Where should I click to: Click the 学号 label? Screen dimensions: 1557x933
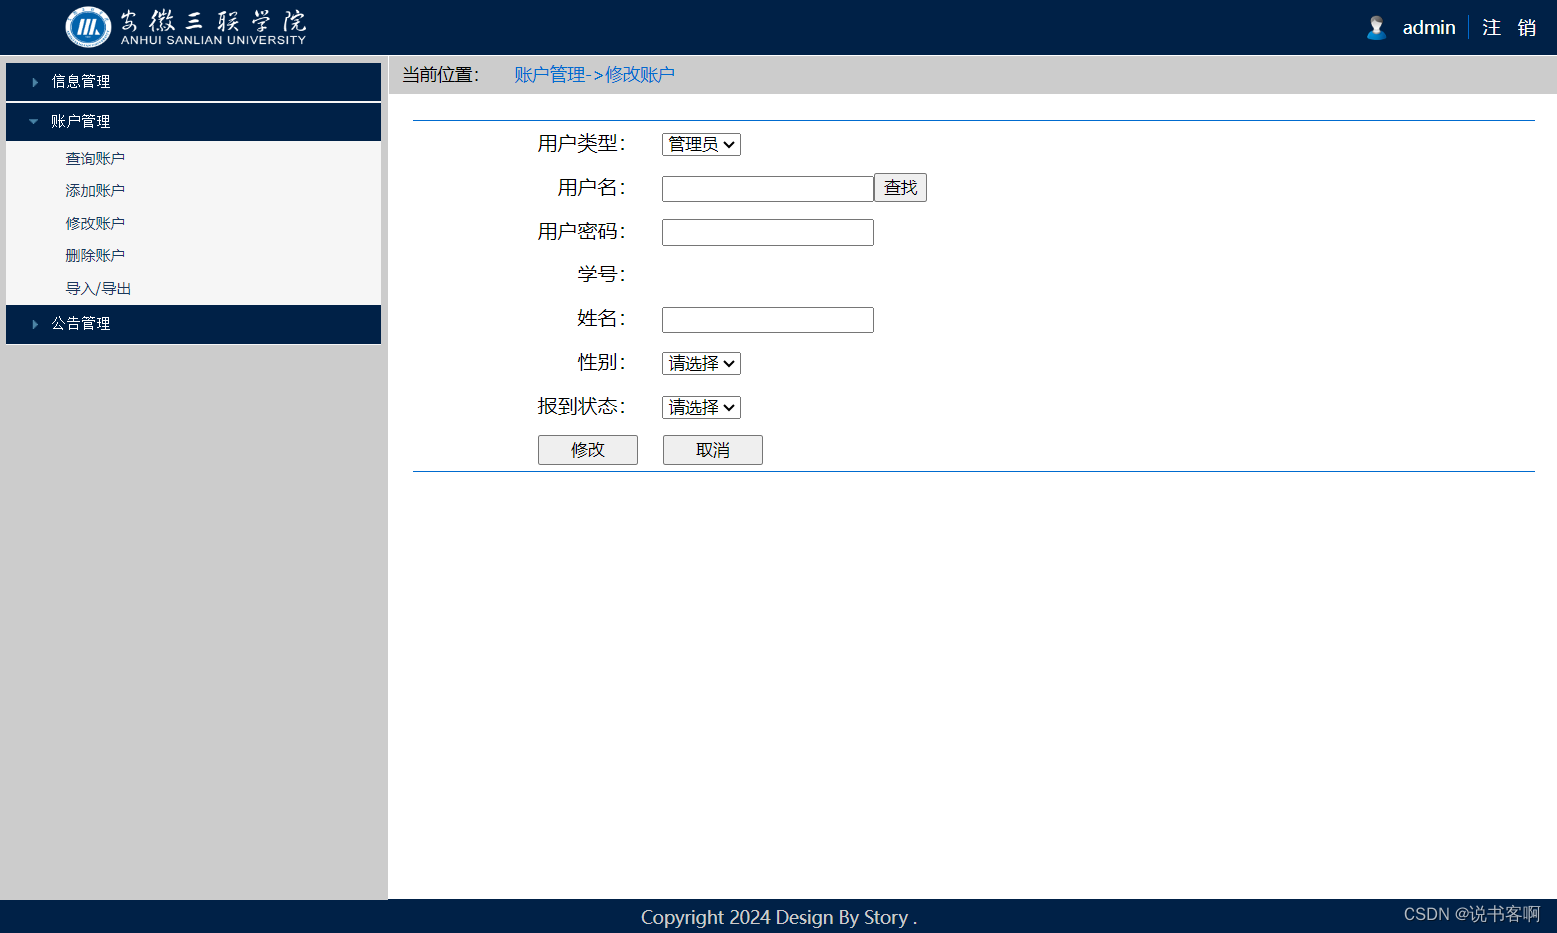(601, 274)
